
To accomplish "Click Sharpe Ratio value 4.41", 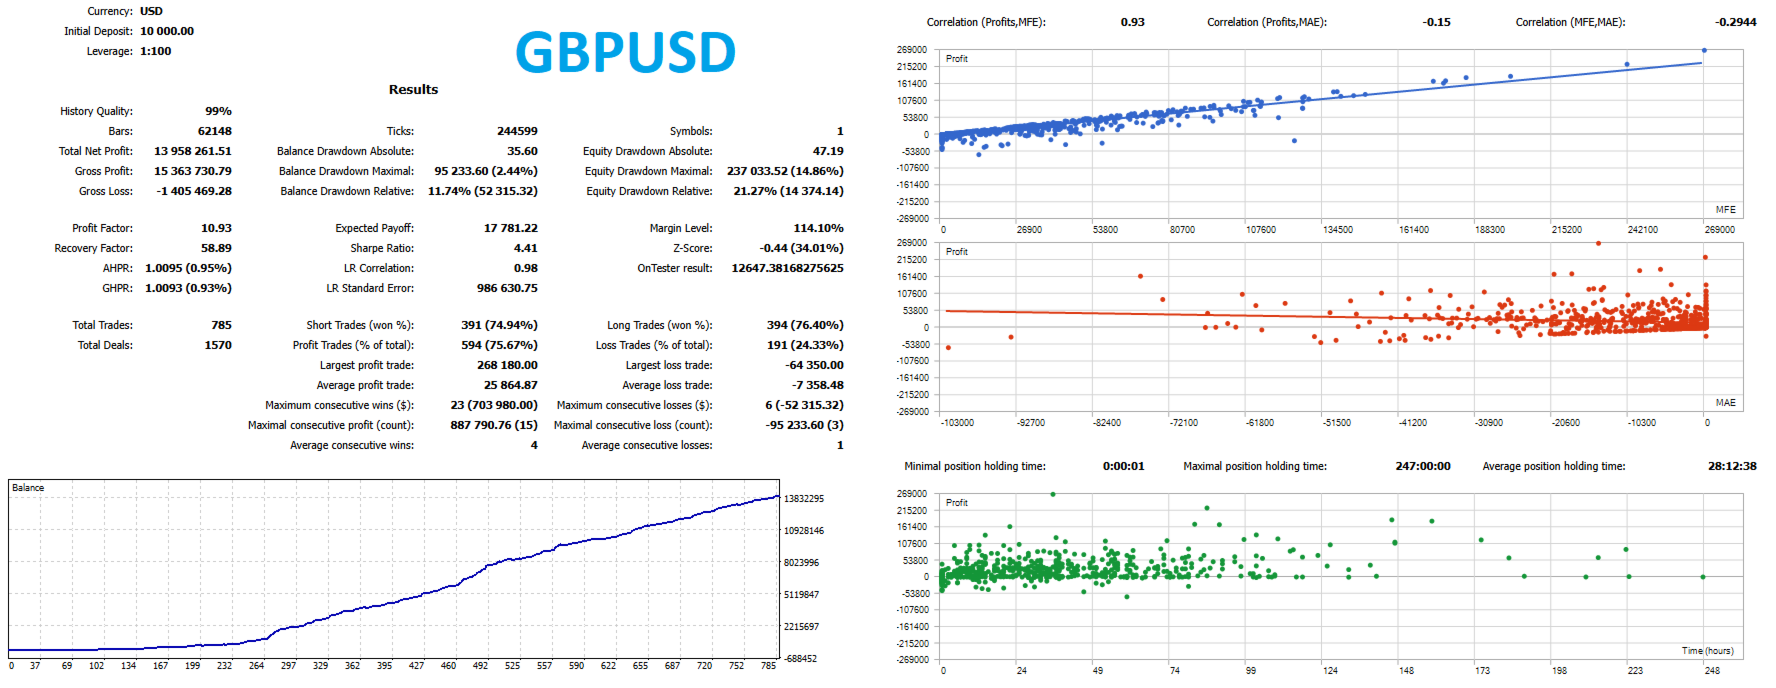I will pyautogui.click(x=526, y=248).
